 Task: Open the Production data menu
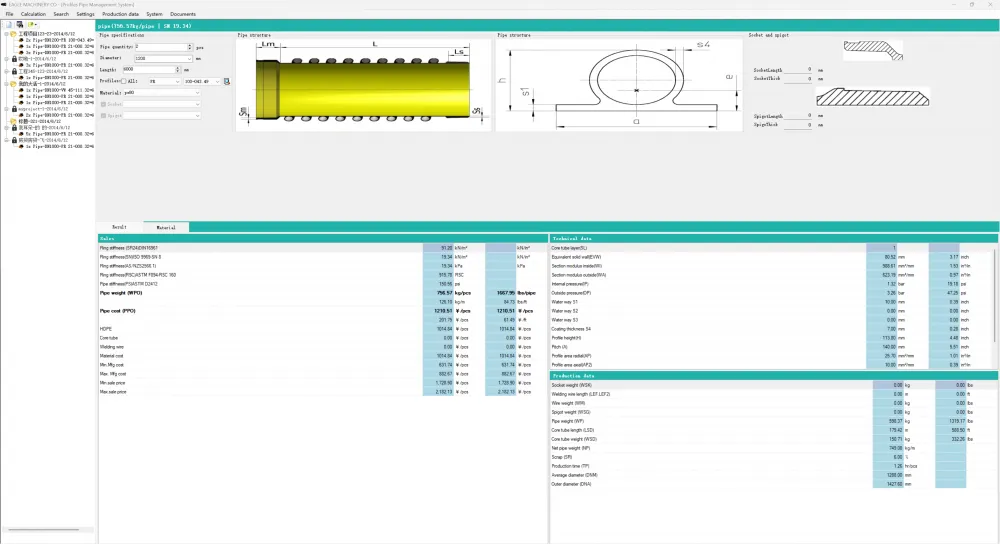coord(120,14)
